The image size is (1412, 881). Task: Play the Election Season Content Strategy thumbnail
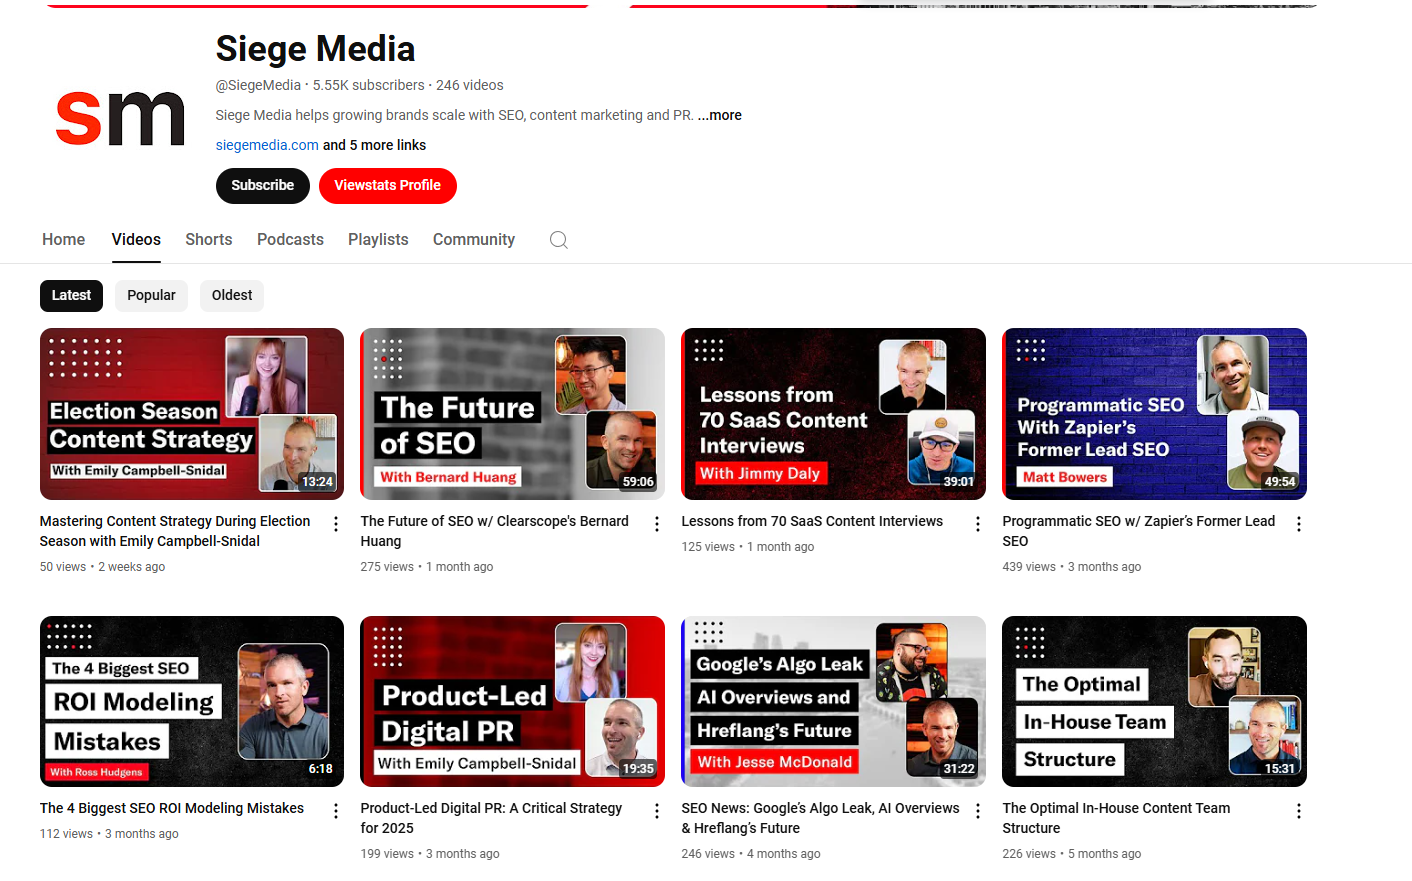click(192, 414)
